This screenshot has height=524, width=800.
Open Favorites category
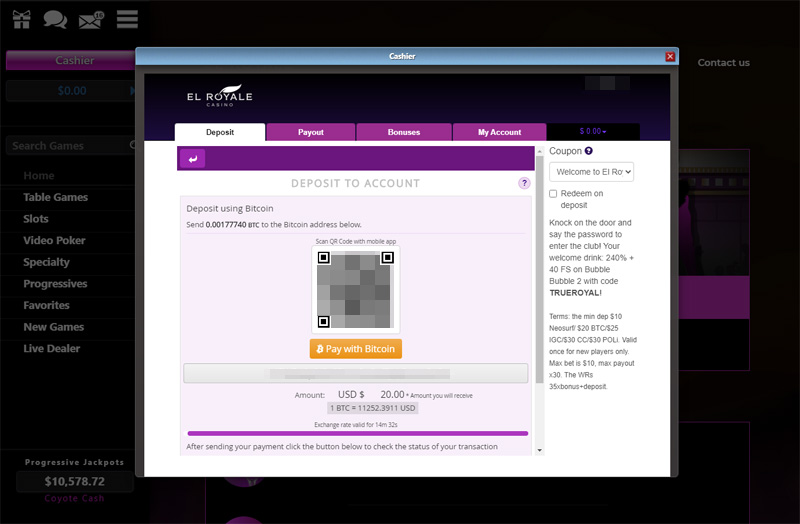pos(46,305)
